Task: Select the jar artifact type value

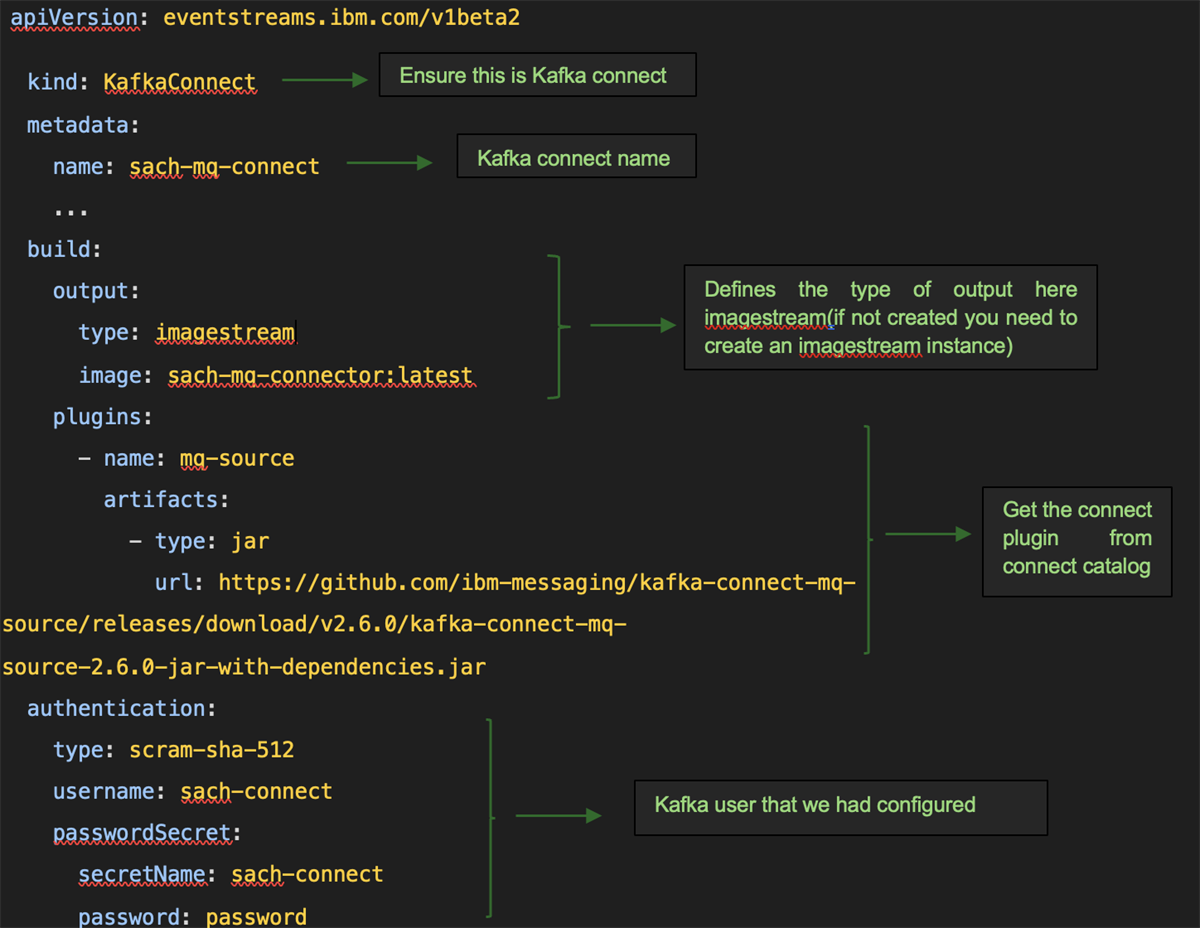Action: (x=250, y=541)
